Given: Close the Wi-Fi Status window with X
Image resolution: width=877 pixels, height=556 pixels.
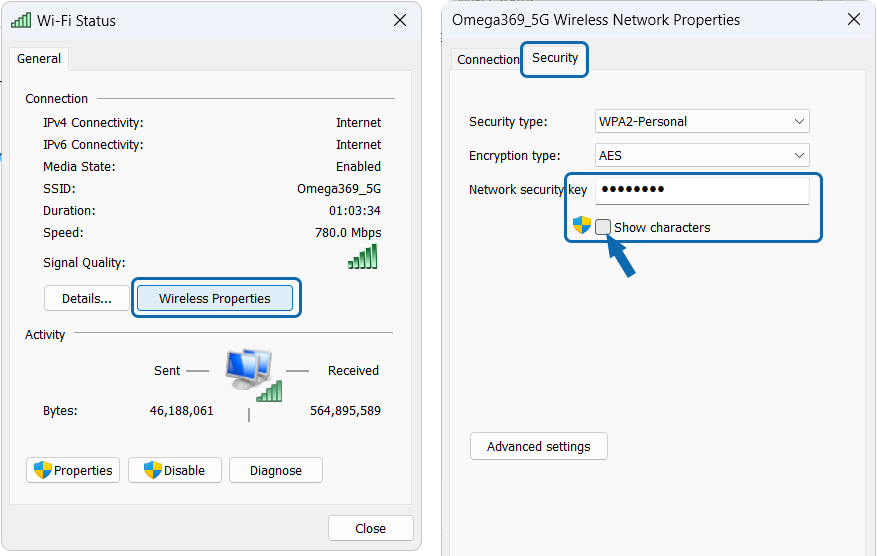Looking at the screenshot, I should 399,20.
